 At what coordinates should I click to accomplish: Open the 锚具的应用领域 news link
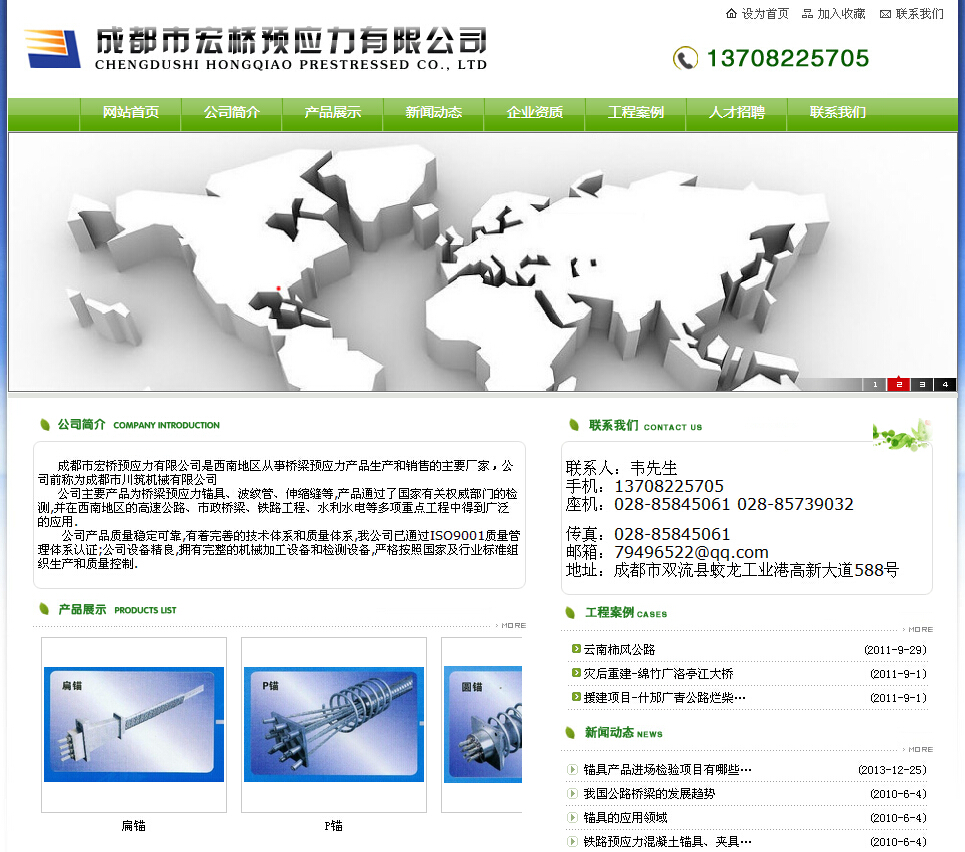pos(625,818)
